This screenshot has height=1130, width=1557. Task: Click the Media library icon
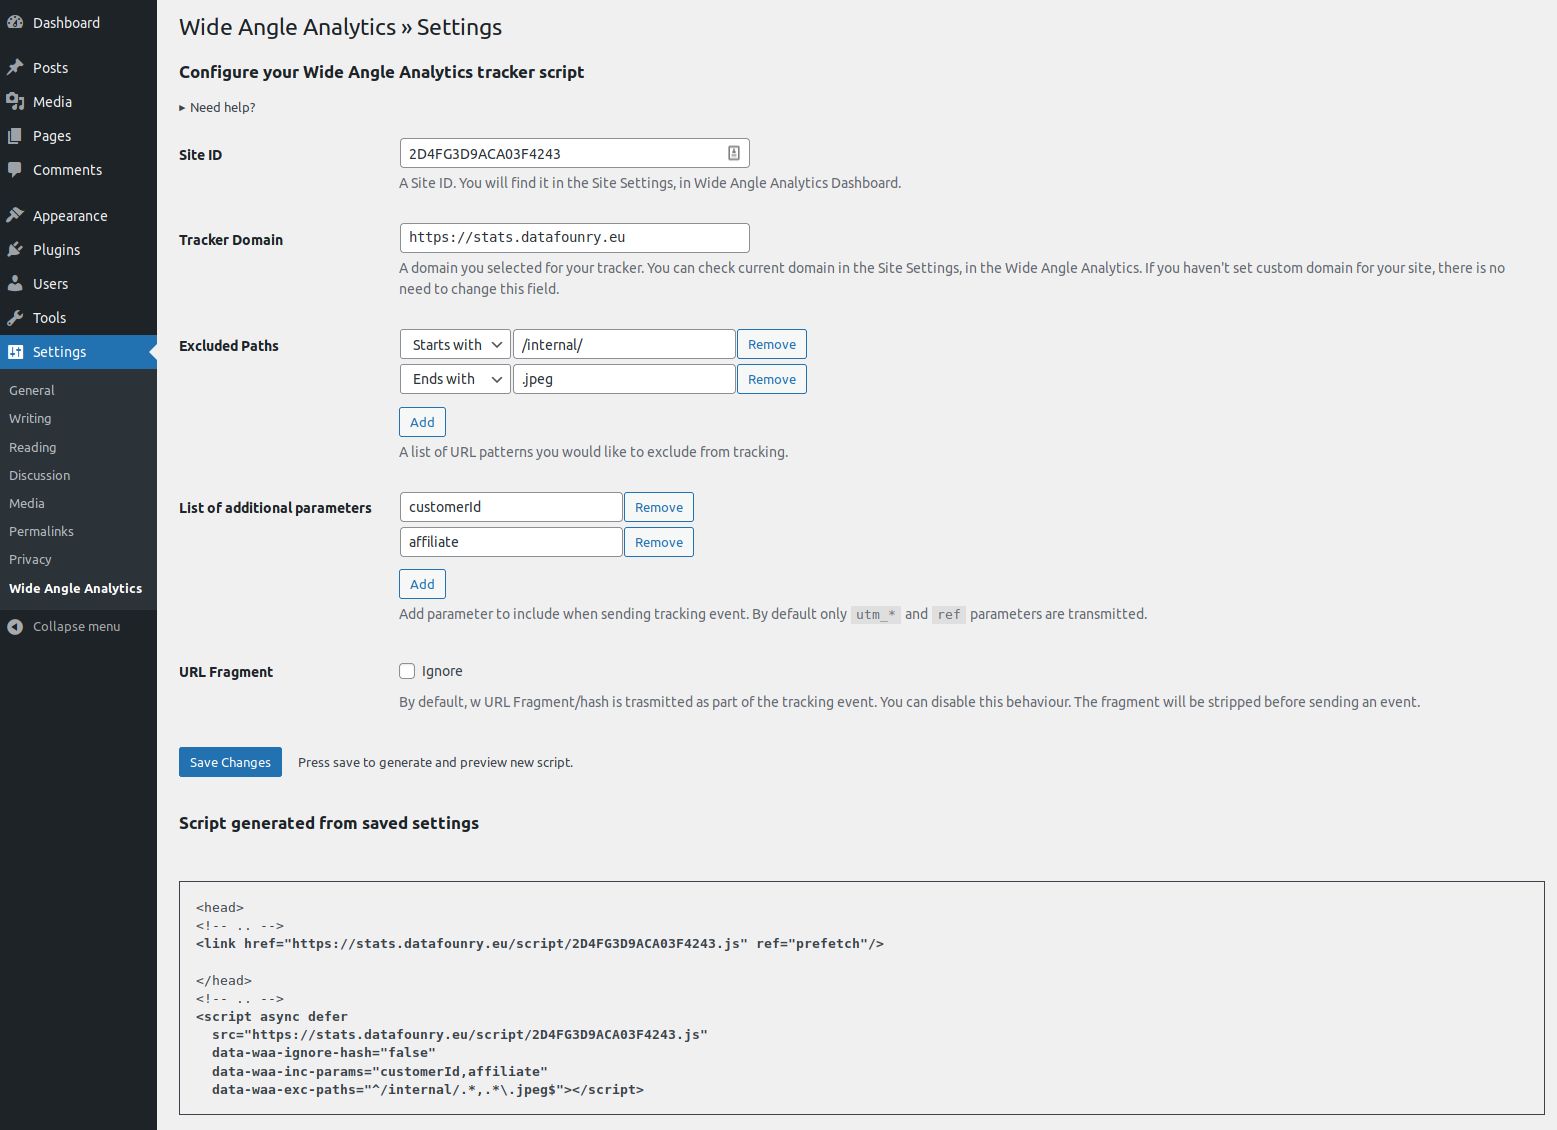pos(15,102)
